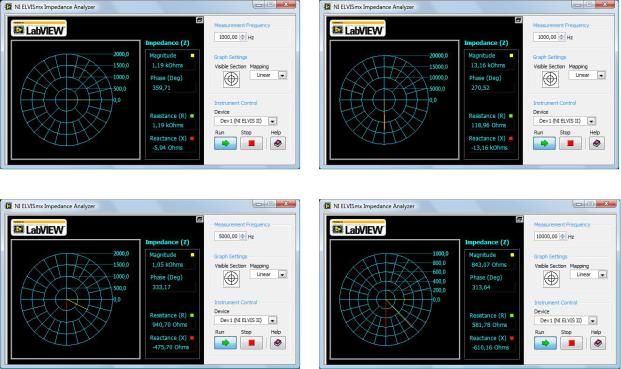Select the reactance value -5,94 Ohms
The image size is (621, 369).
click(168, 148)
